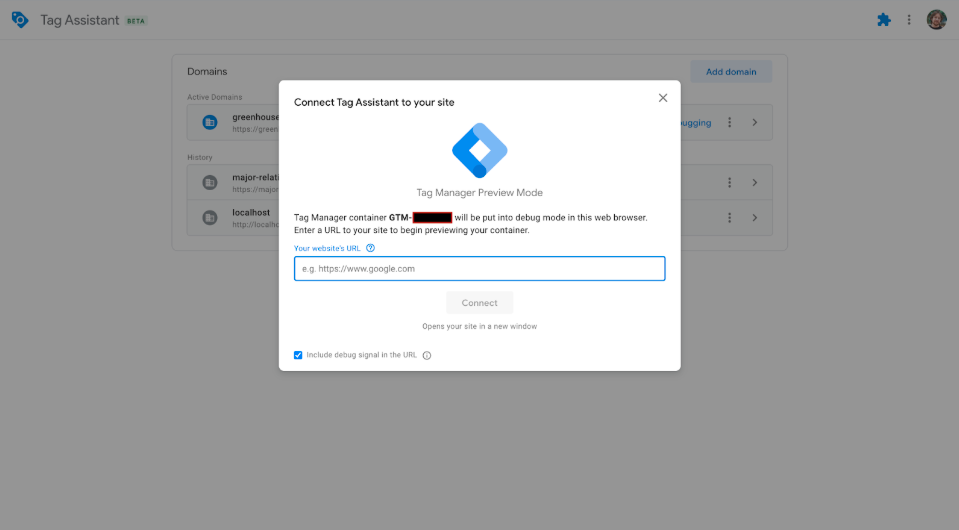Click the user profile avatar
959x530 pixels.
click(936, 20)
